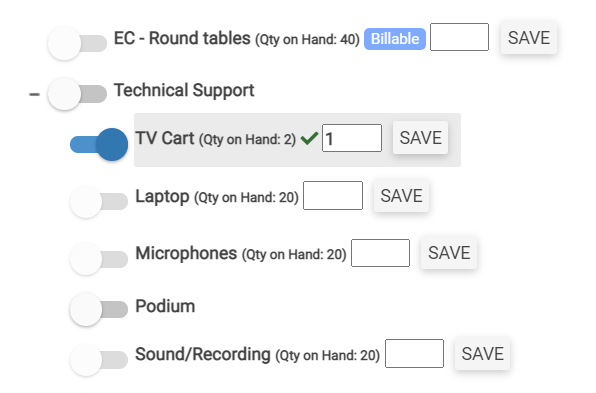Viewport: 596px width, 393px height.
Task: Click the Microphones quantity input
Action: 380,253
